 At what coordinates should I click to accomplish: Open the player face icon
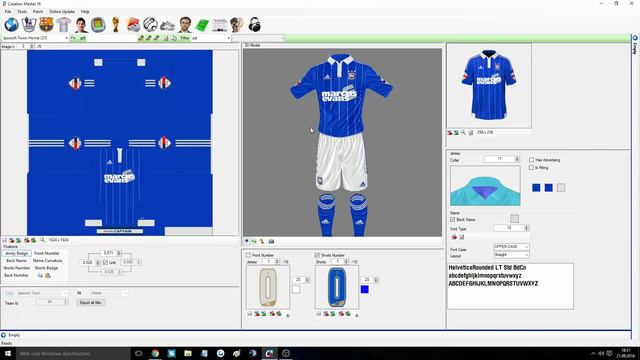pos(81,25)
